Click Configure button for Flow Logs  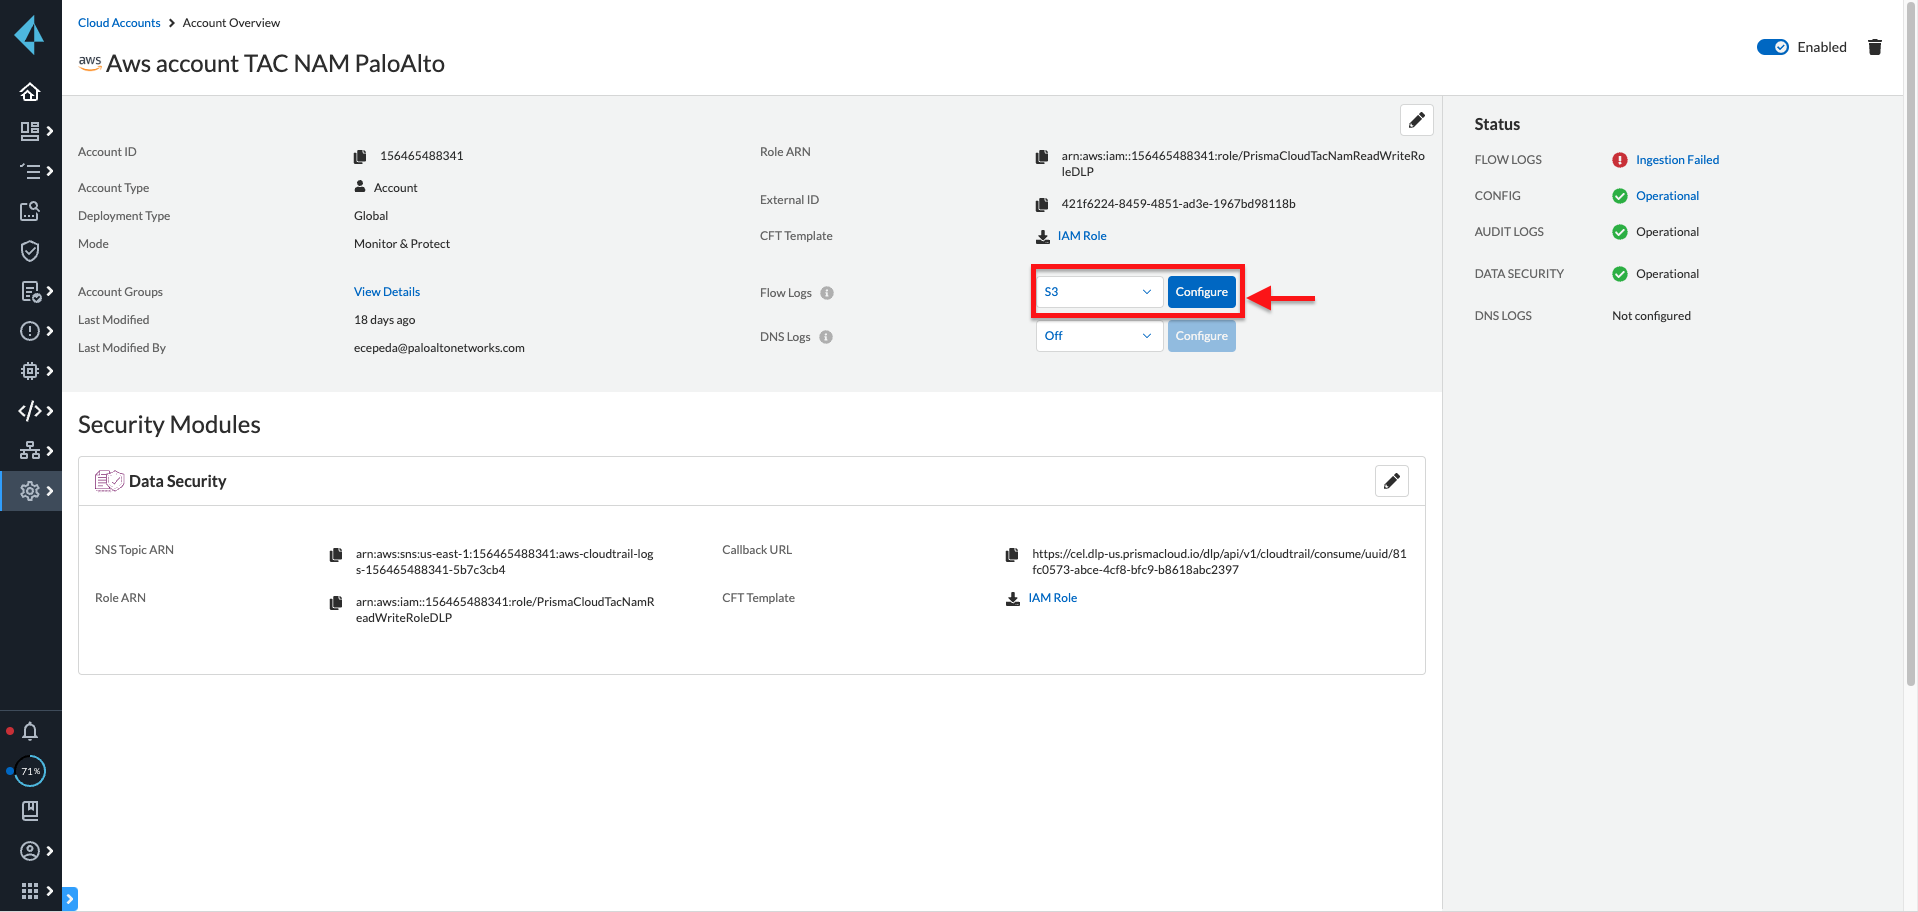point(1201,292)
